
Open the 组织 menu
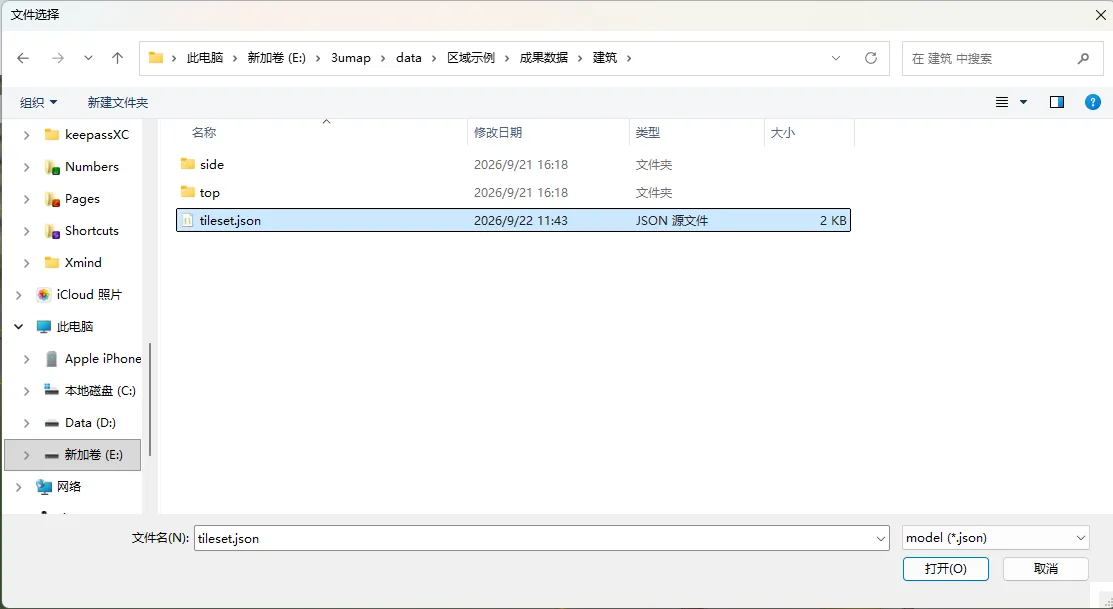(x=38, y=102)
